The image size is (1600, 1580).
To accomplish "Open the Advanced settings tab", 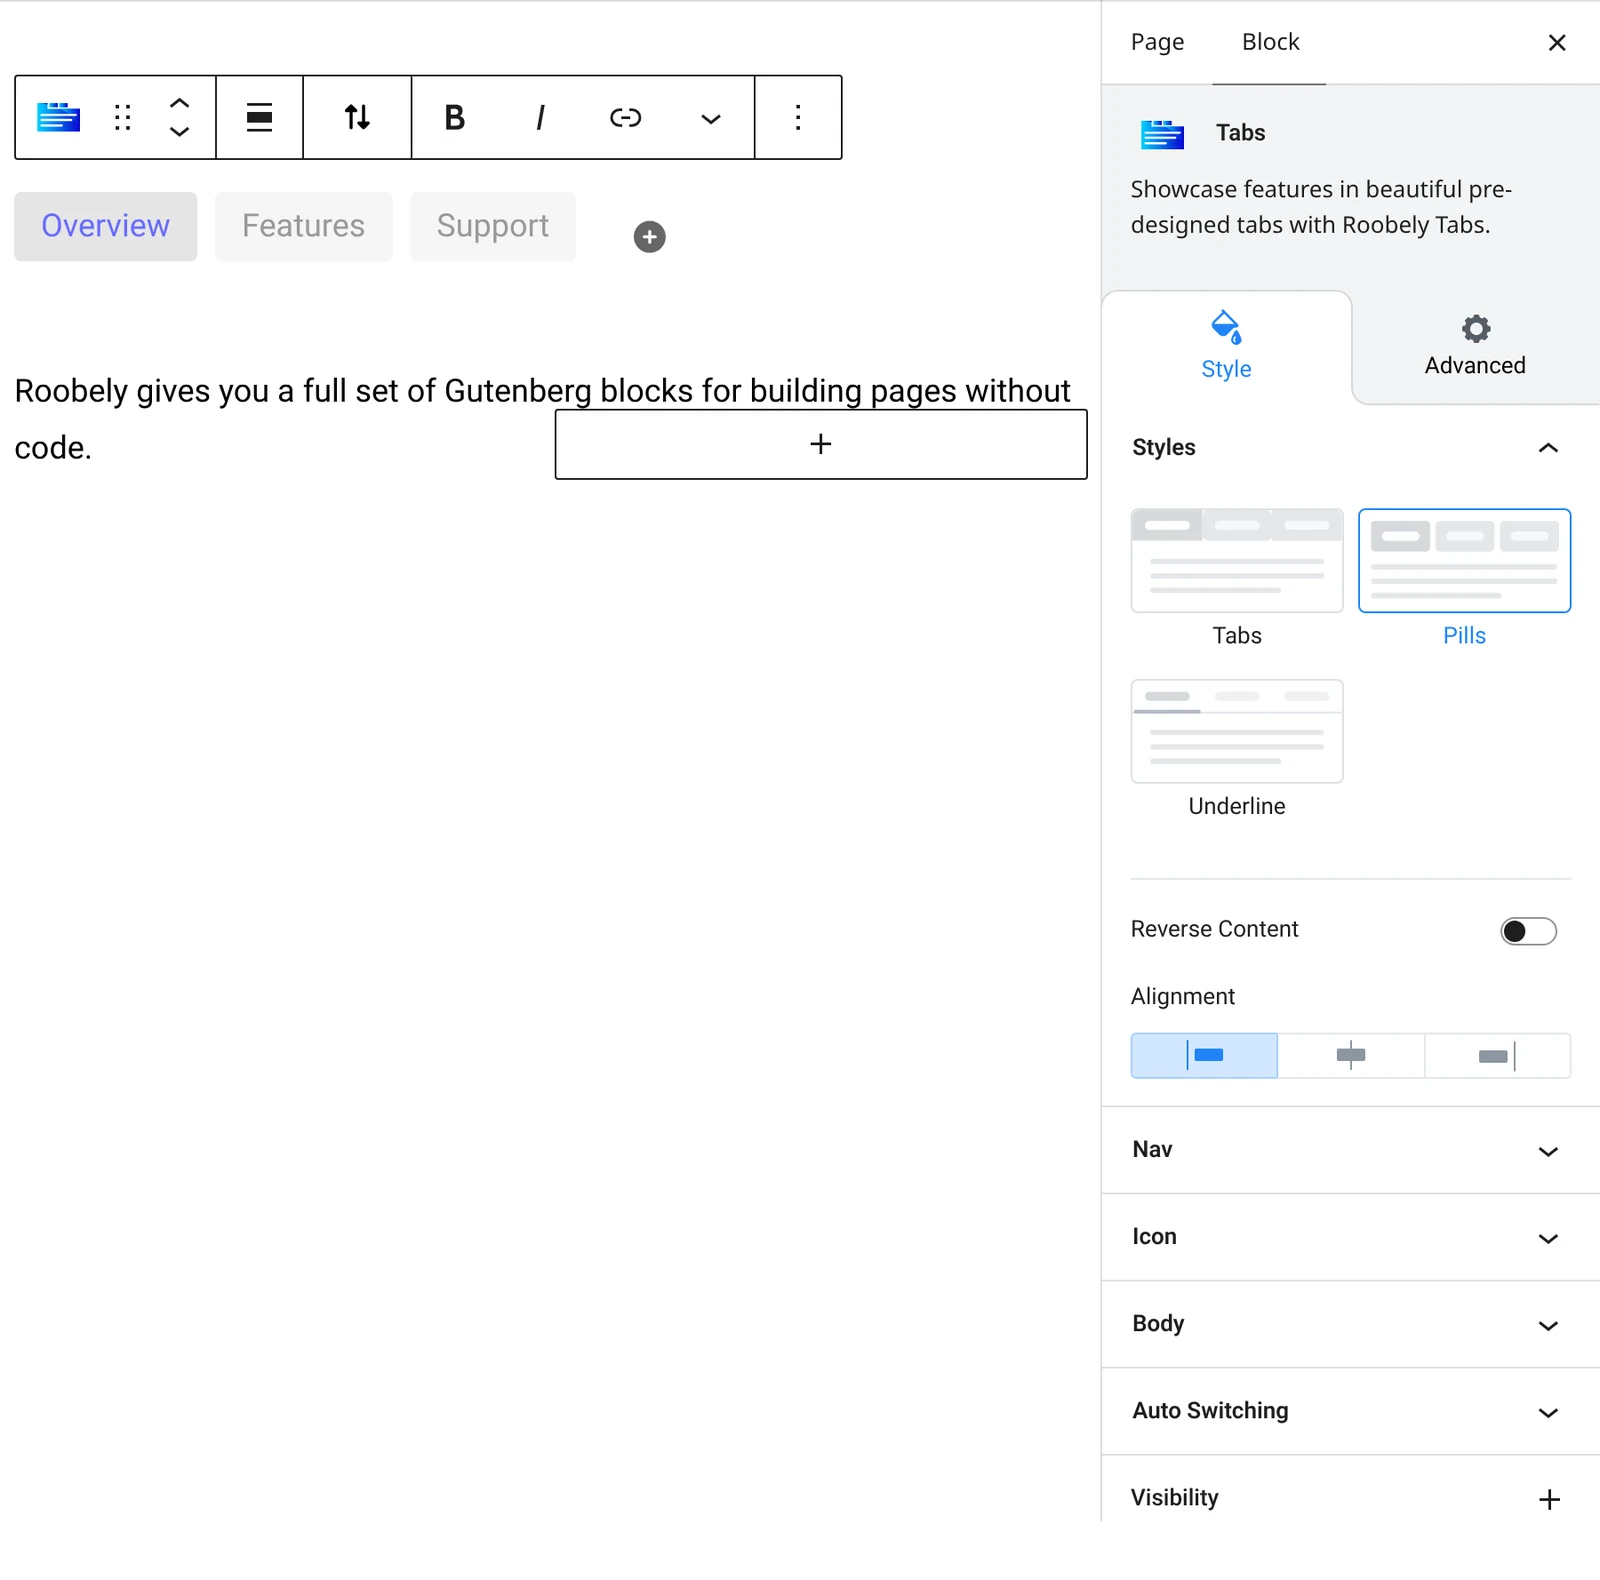I will pos(1475,347).
